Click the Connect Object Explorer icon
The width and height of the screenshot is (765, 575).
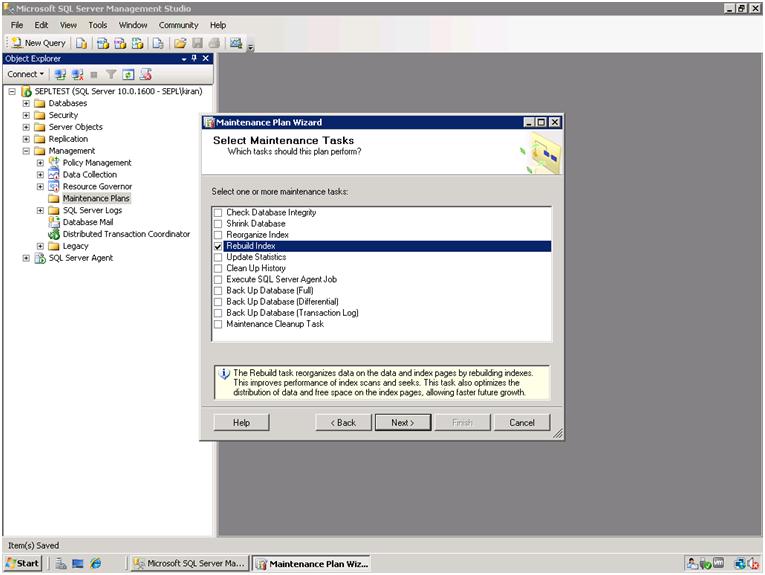(x=60, y=74)
